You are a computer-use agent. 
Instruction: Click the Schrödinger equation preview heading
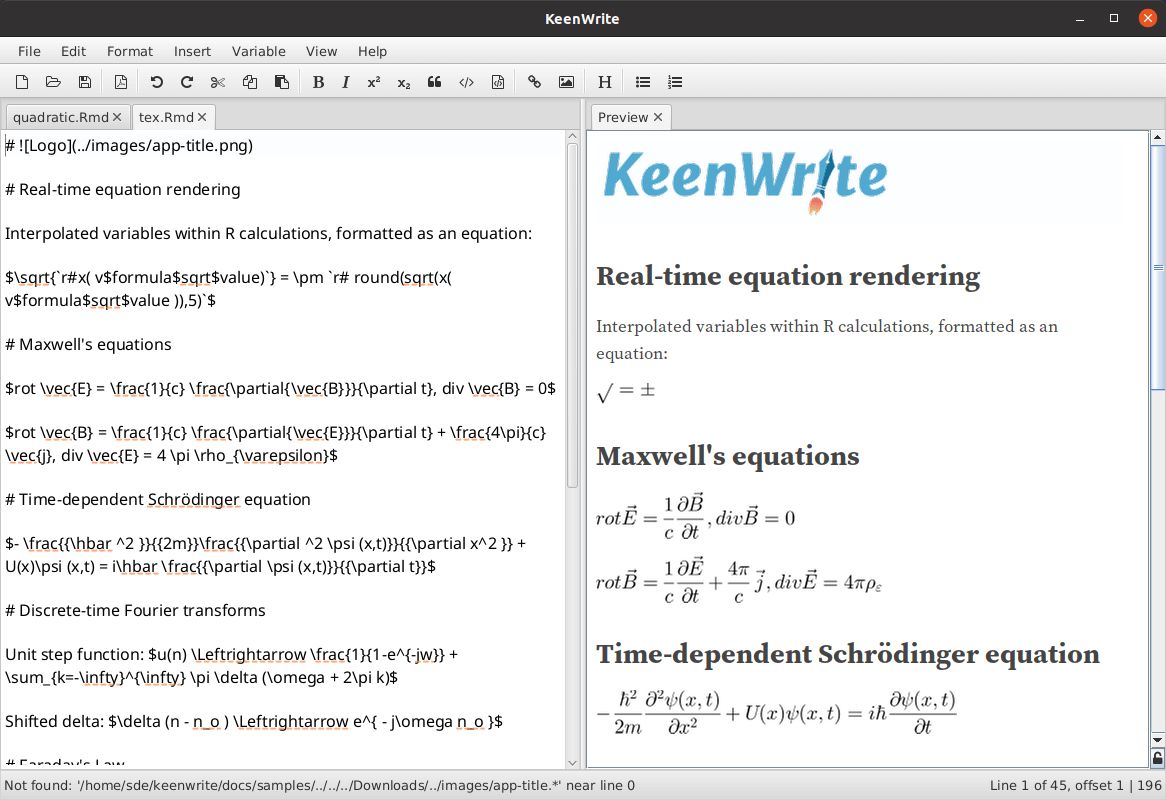848,654
